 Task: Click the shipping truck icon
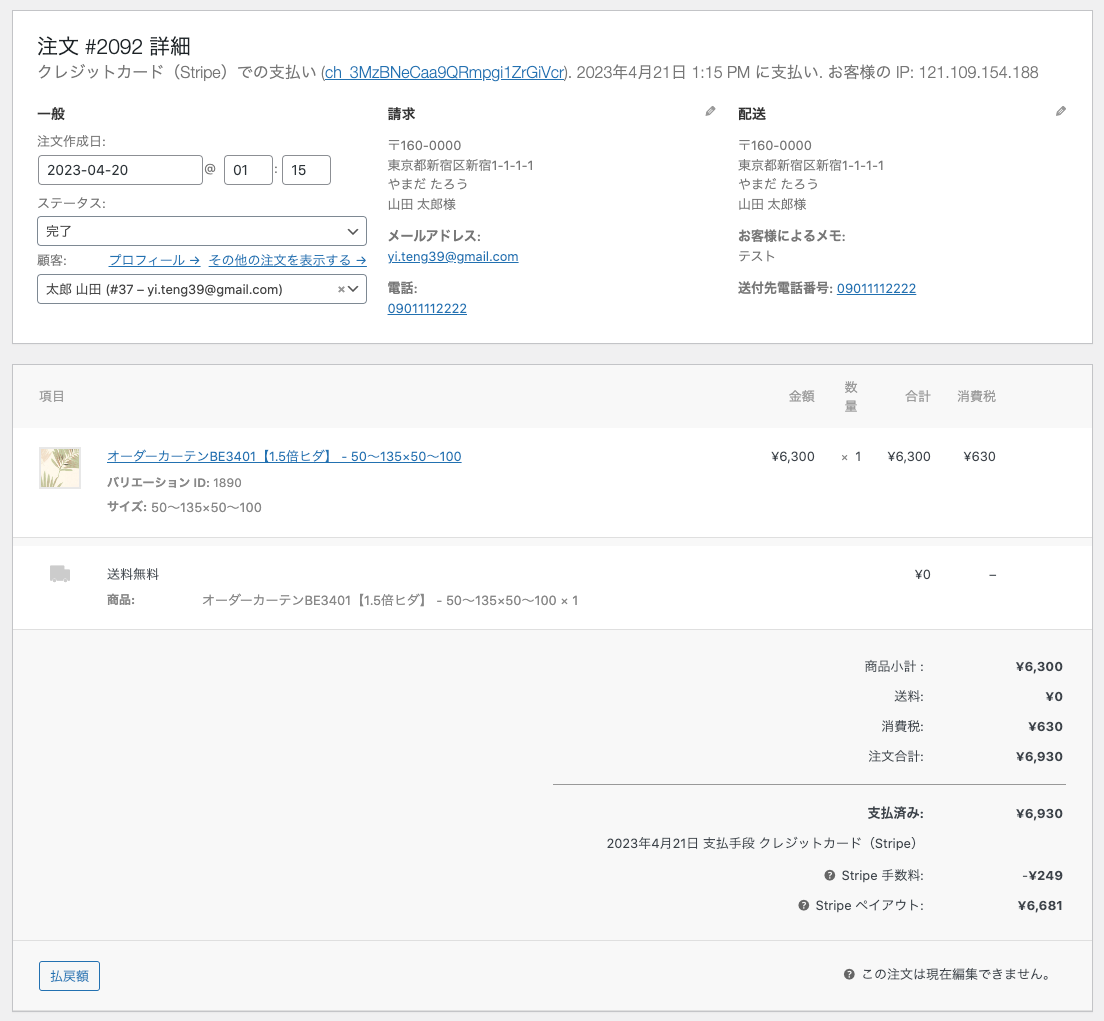[x=60, y=574]
